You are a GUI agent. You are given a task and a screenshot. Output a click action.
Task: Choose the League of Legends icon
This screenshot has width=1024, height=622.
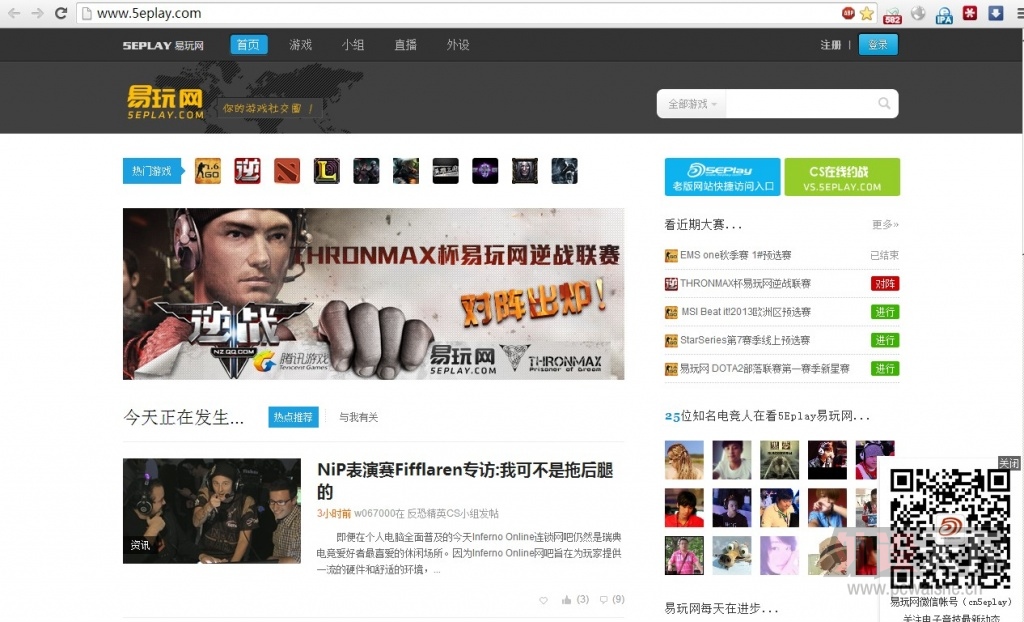tap(326, 171)
